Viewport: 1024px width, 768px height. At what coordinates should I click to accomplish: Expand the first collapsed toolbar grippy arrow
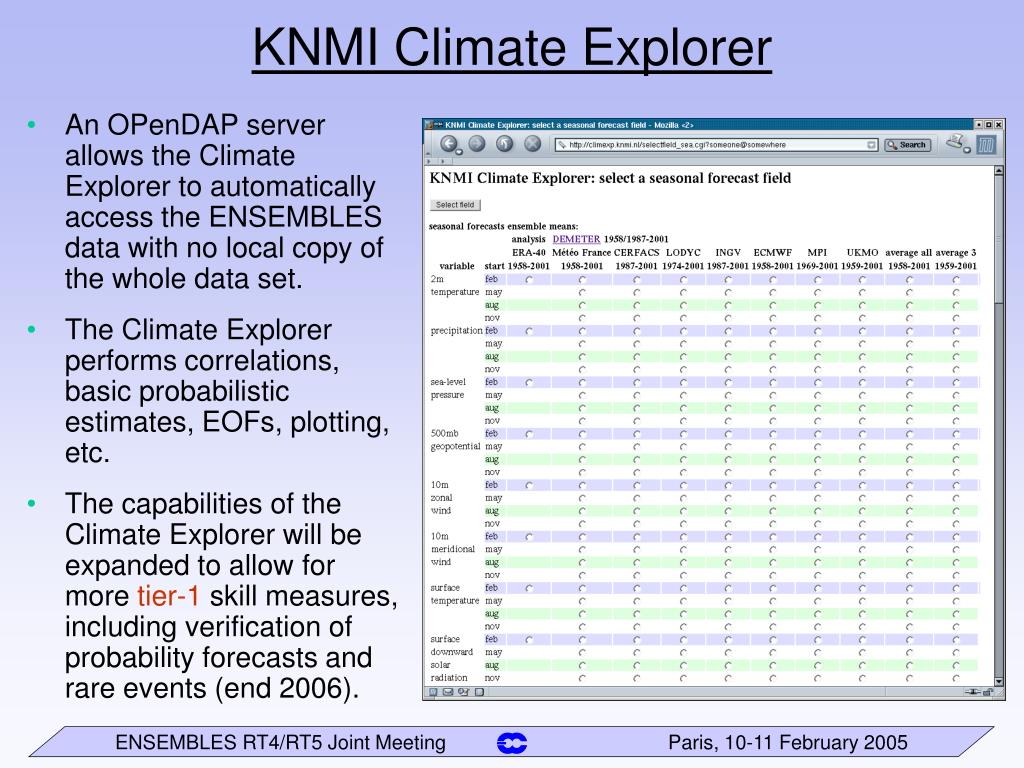428,161
